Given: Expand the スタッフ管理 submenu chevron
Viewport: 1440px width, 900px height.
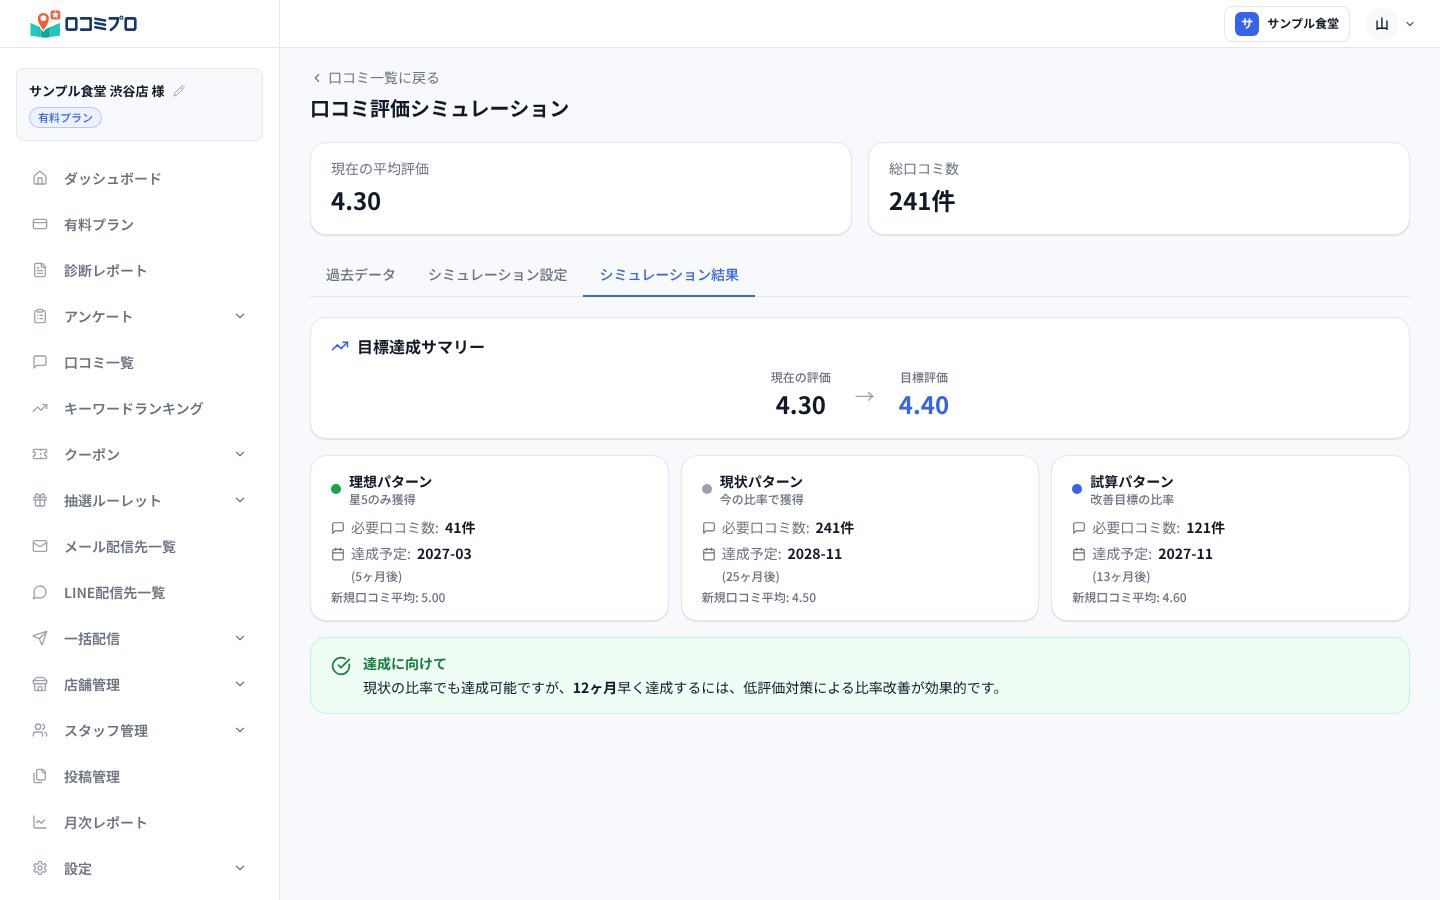Looking at the screenshot, I should point(240,730).
